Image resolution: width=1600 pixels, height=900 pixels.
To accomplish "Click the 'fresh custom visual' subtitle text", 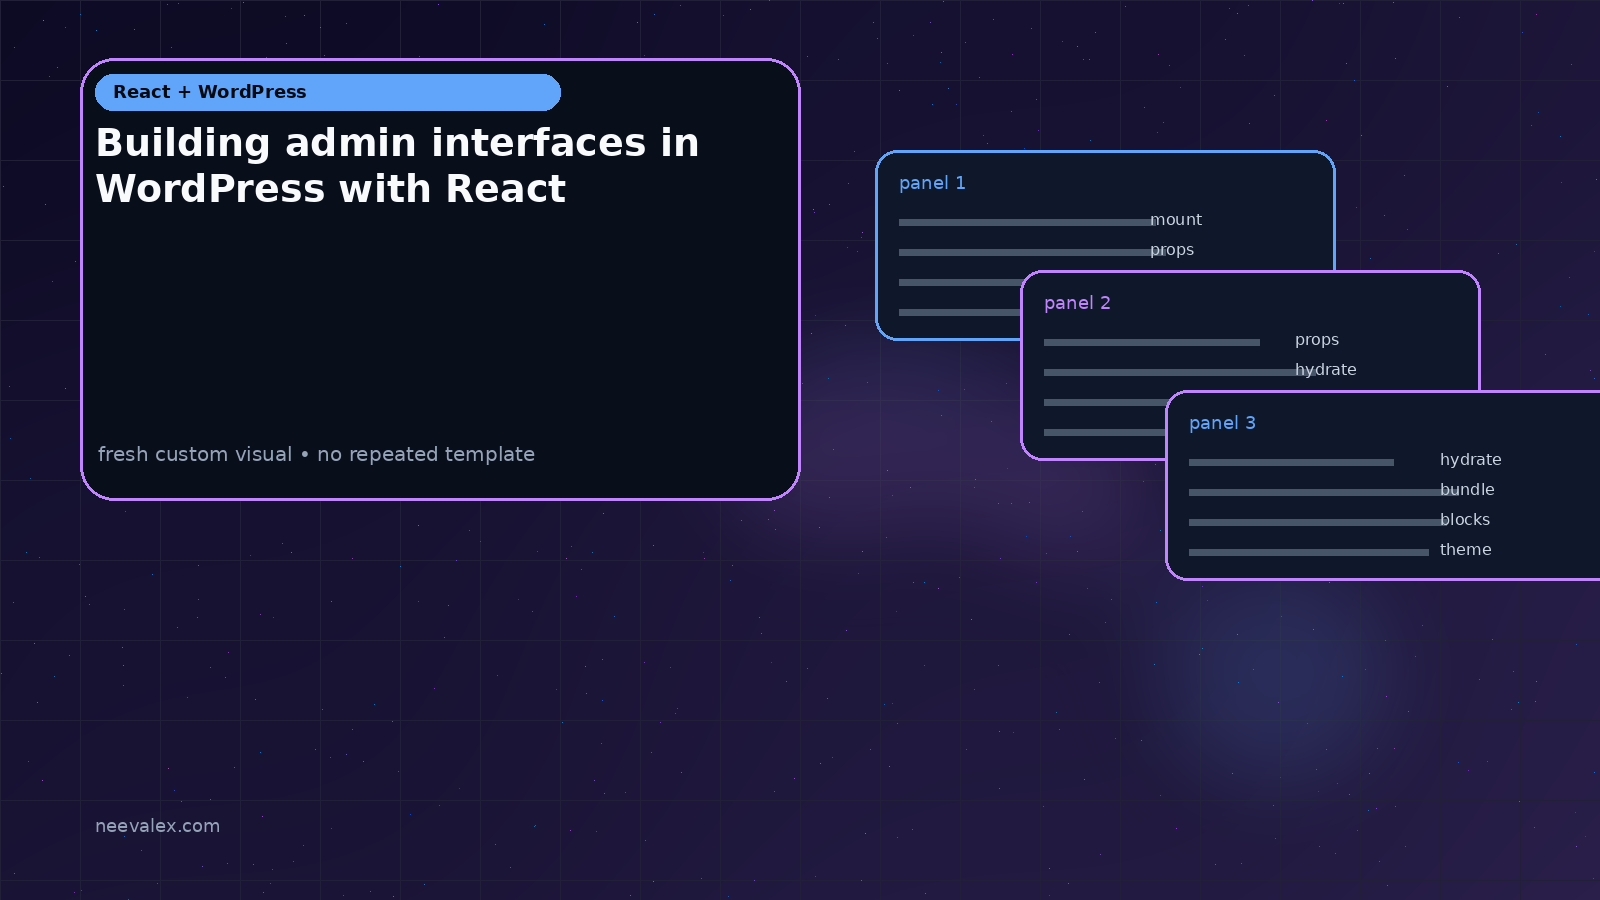I will click(316, 454).
